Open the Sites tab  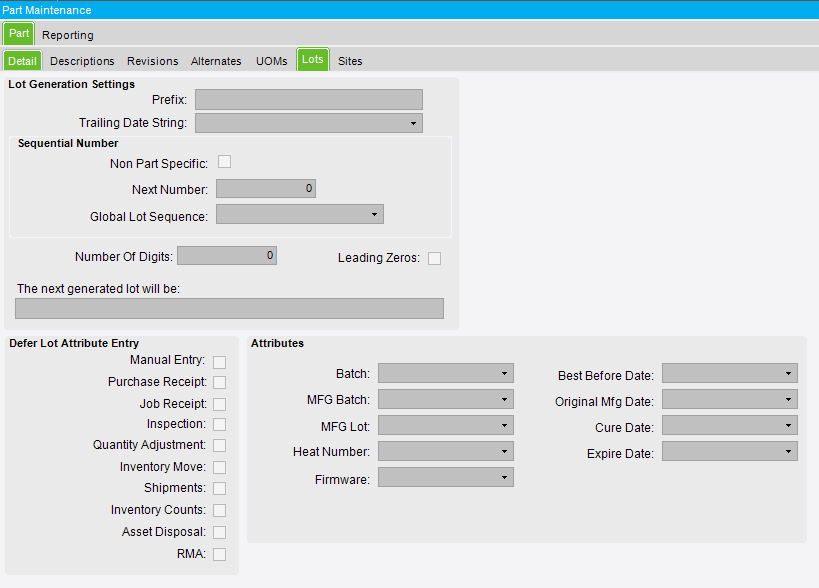click(350, 61)
